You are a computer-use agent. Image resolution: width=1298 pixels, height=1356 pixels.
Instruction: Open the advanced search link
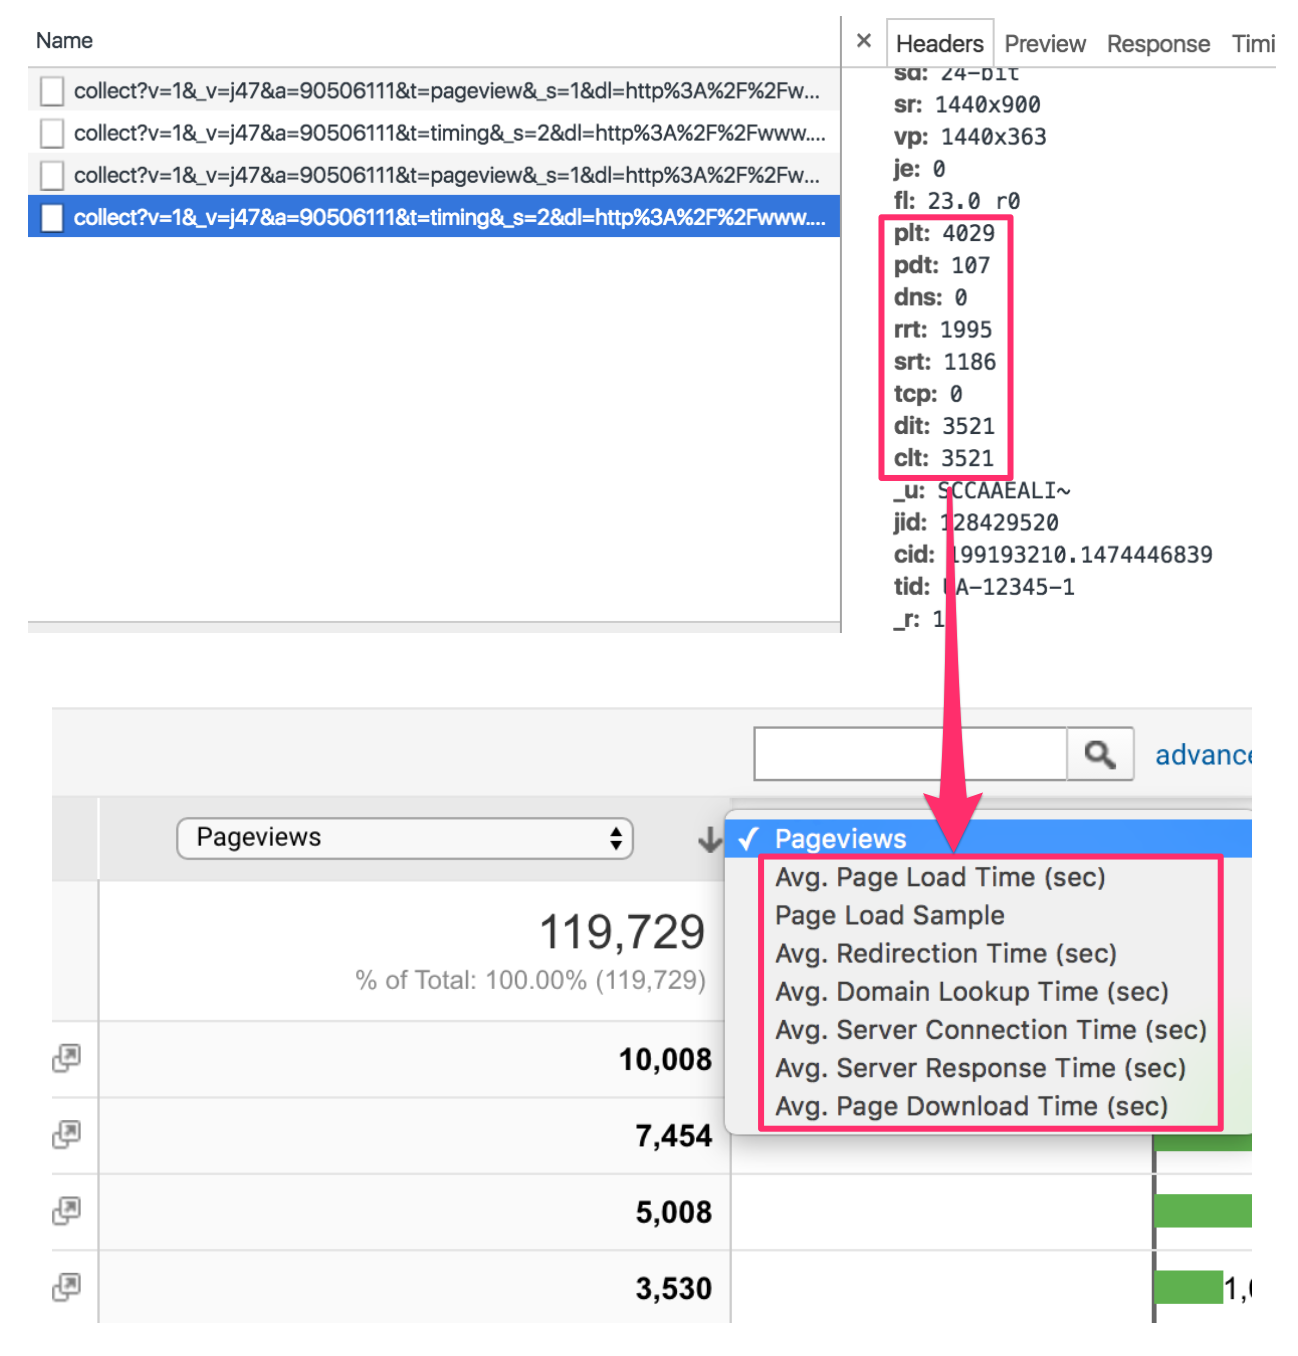(1203, 755)
